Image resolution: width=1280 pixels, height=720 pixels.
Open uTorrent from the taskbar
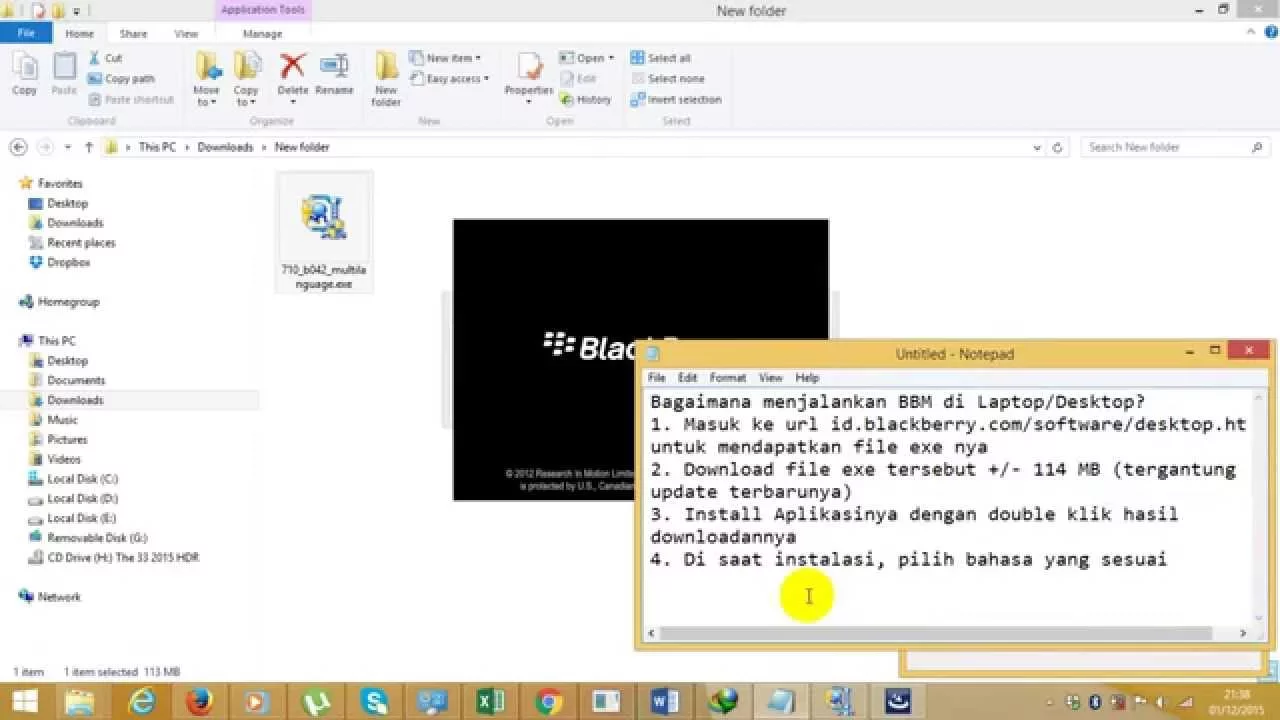click(x=316, y=702)
